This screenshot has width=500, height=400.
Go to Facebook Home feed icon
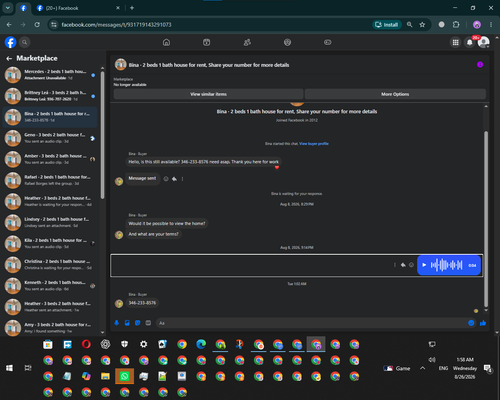pos(166,42)
